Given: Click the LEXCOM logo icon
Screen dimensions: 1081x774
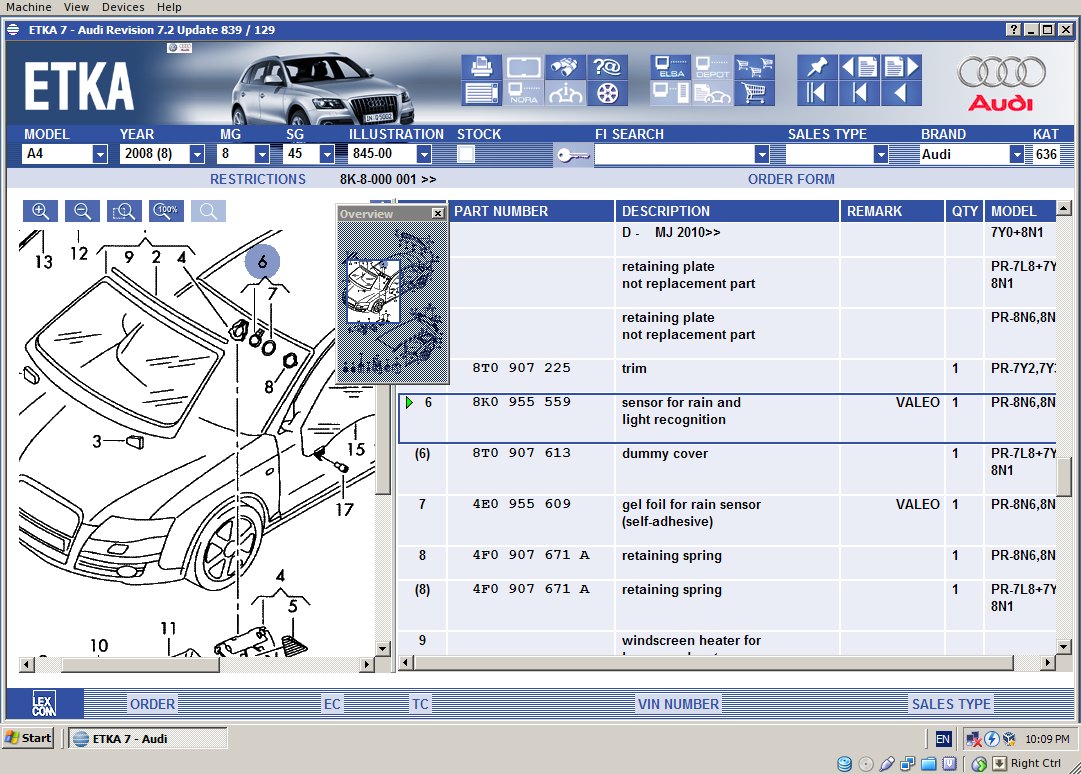Looking at the screenshot, I should click(x=43, y=704).
